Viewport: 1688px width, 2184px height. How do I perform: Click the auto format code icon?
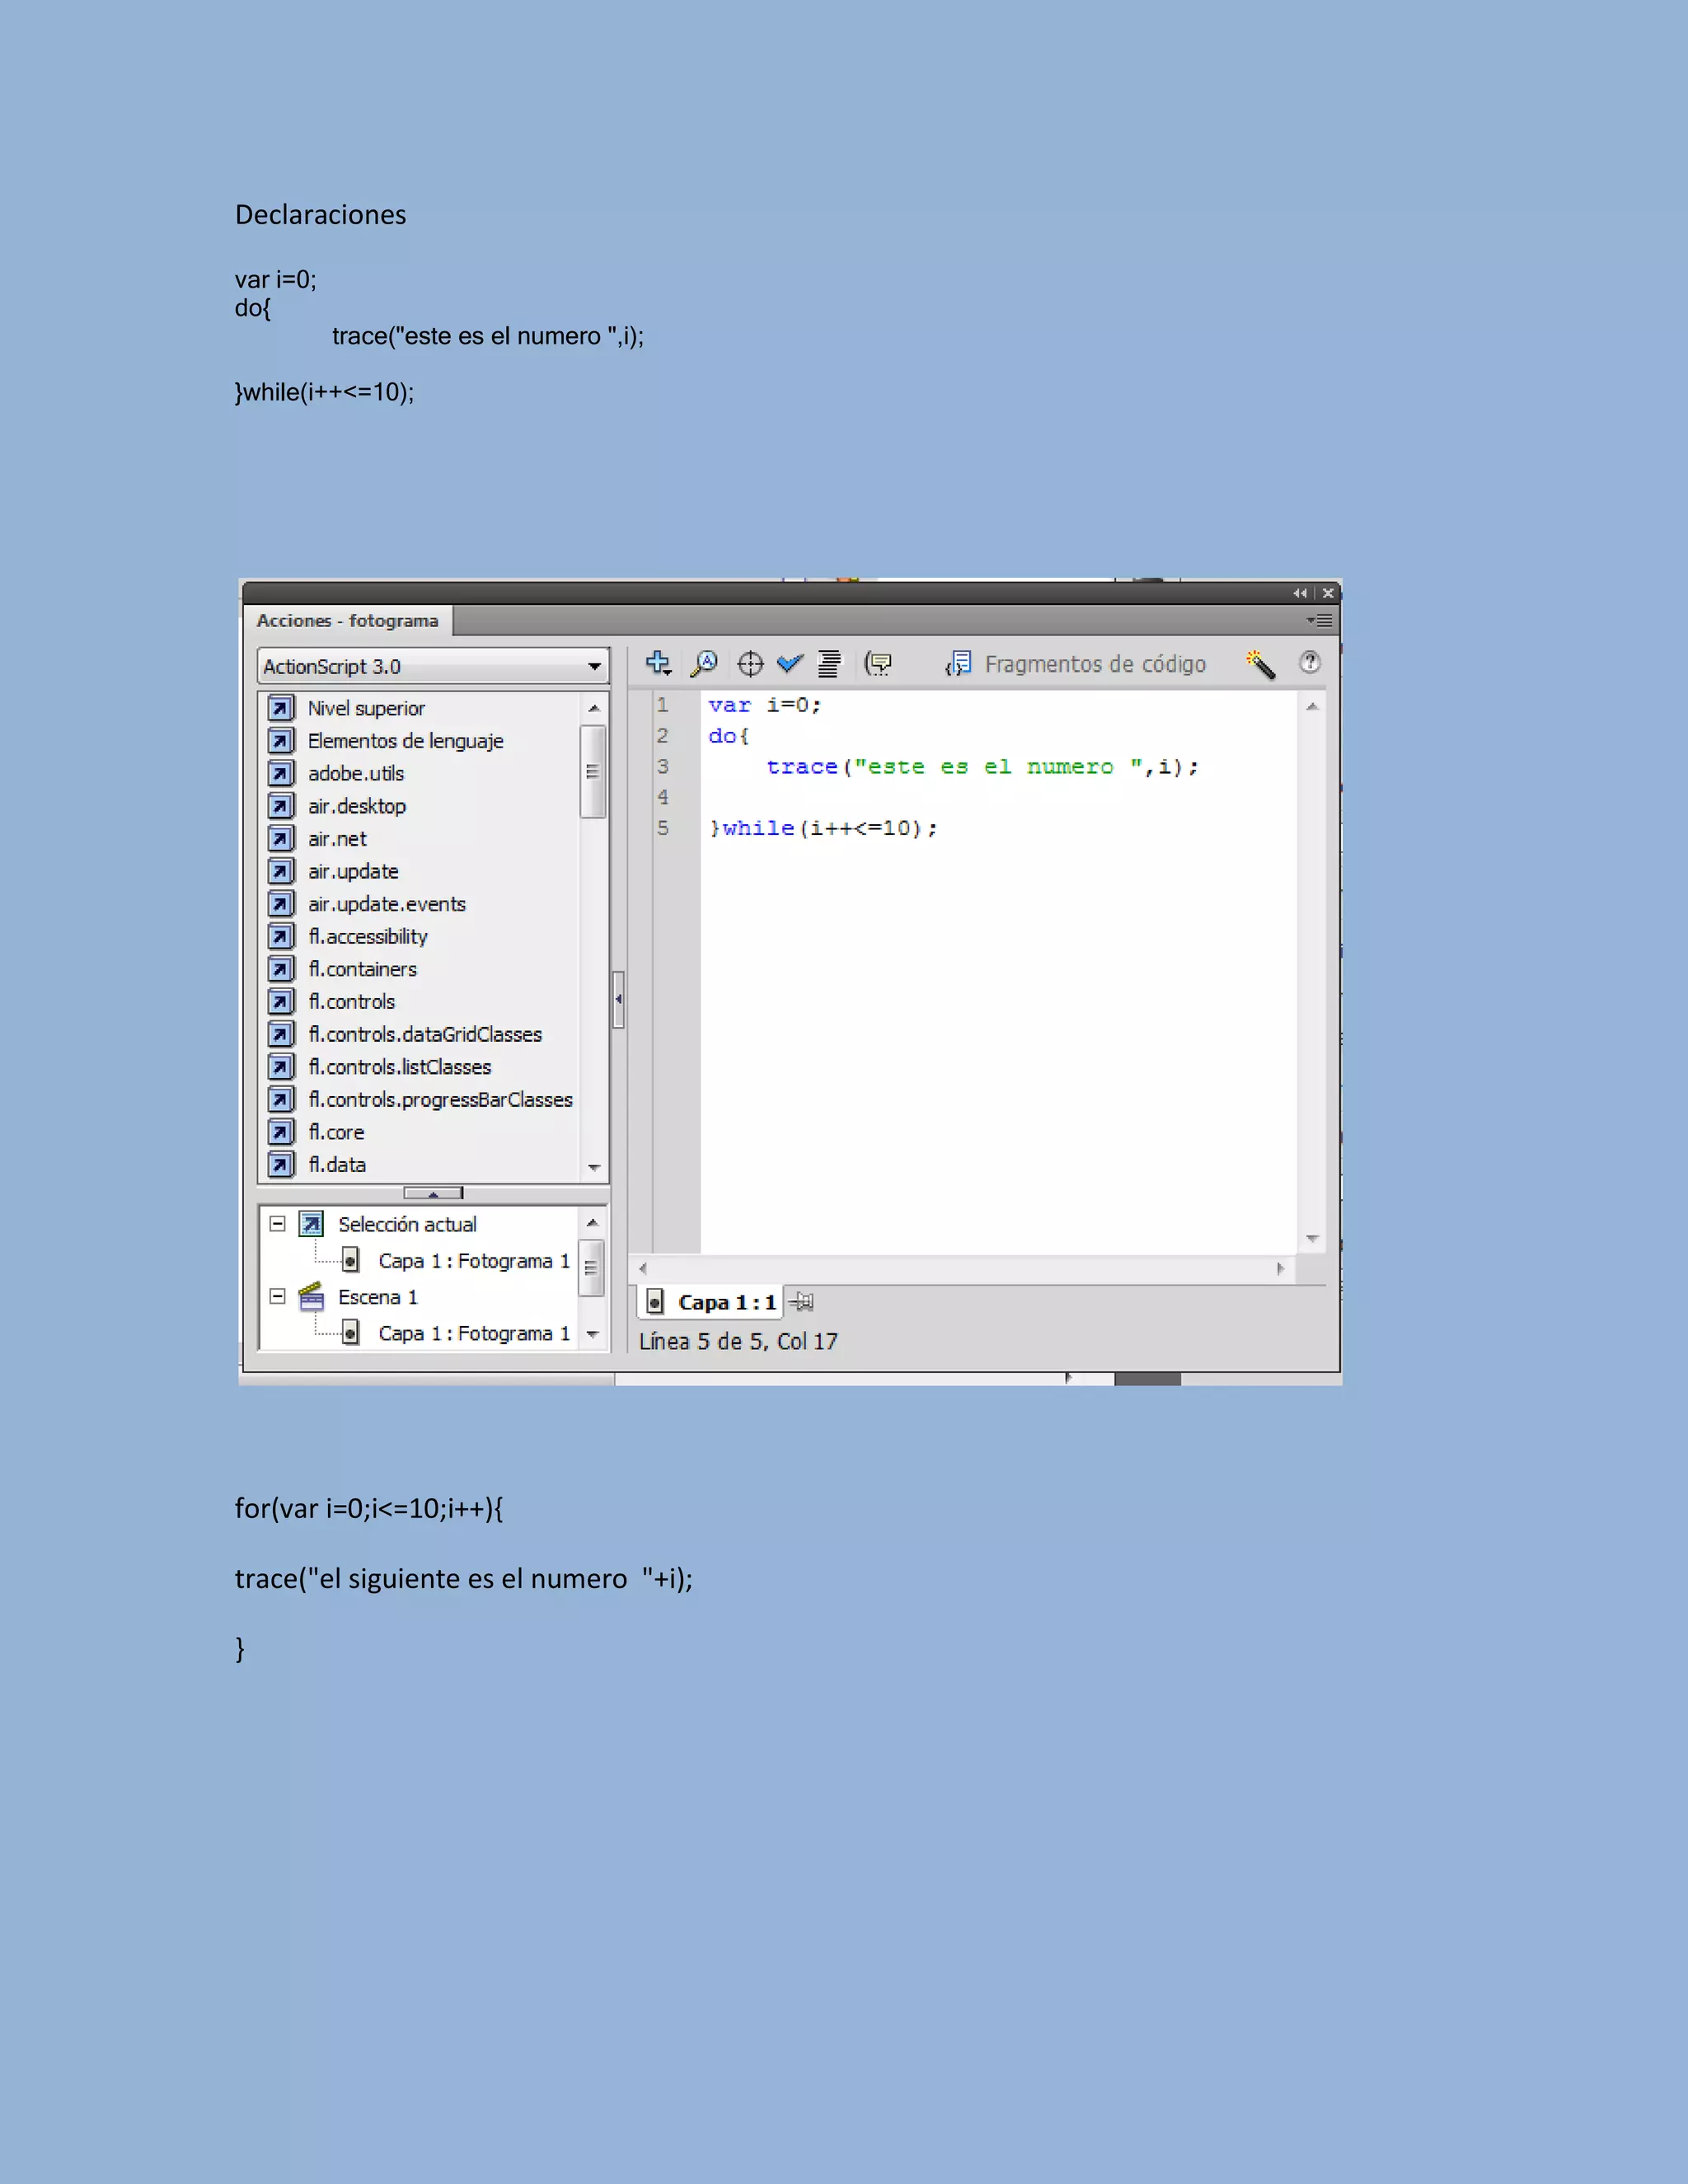pos(829,663)
